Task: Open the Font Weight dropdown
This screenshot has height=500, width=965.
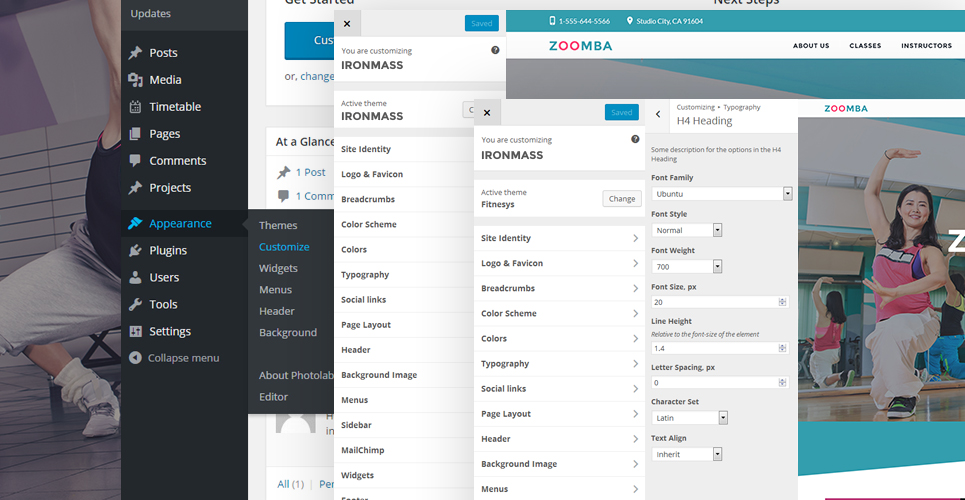Action: [x=687, y=267]
